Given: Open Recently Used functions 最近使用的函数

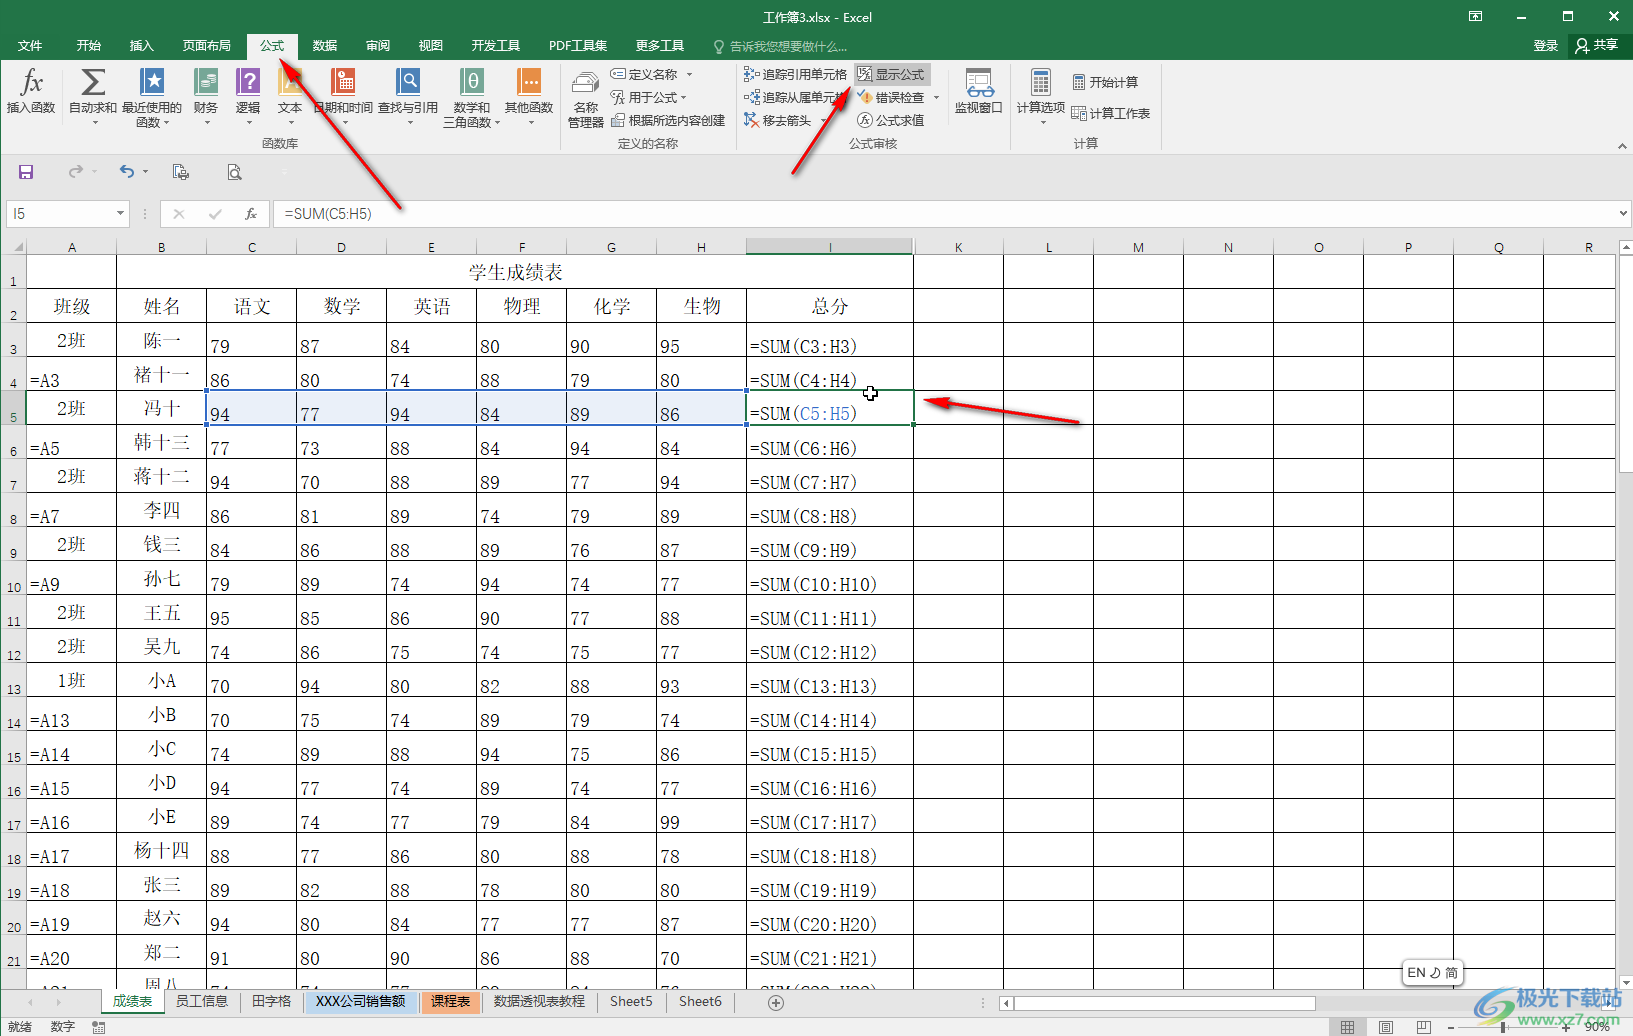Looking at the screenshot, I should click(x=152, y=96).
